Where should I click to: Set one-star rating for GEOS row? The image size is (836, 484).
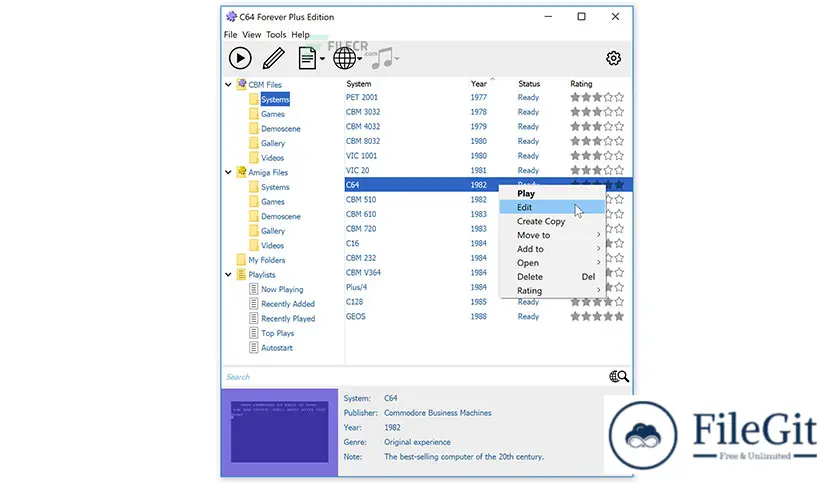pos(575,316)
